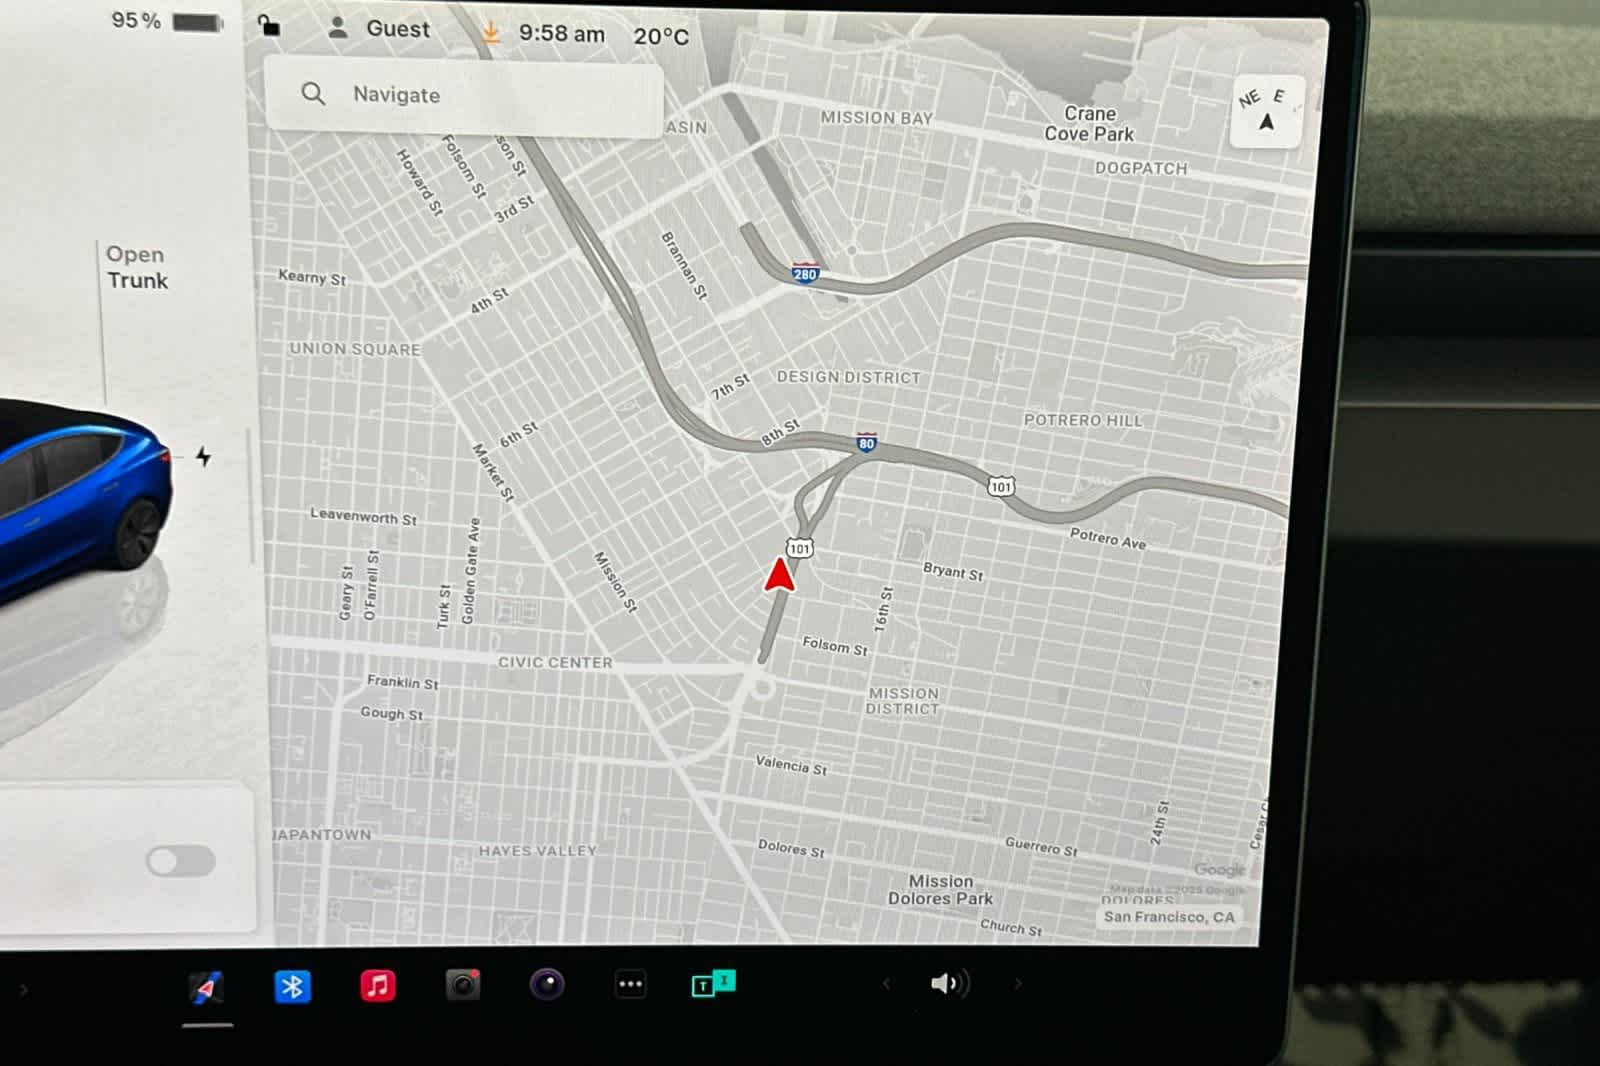Decrease volume with the left chevron

(x=886, y=984)
